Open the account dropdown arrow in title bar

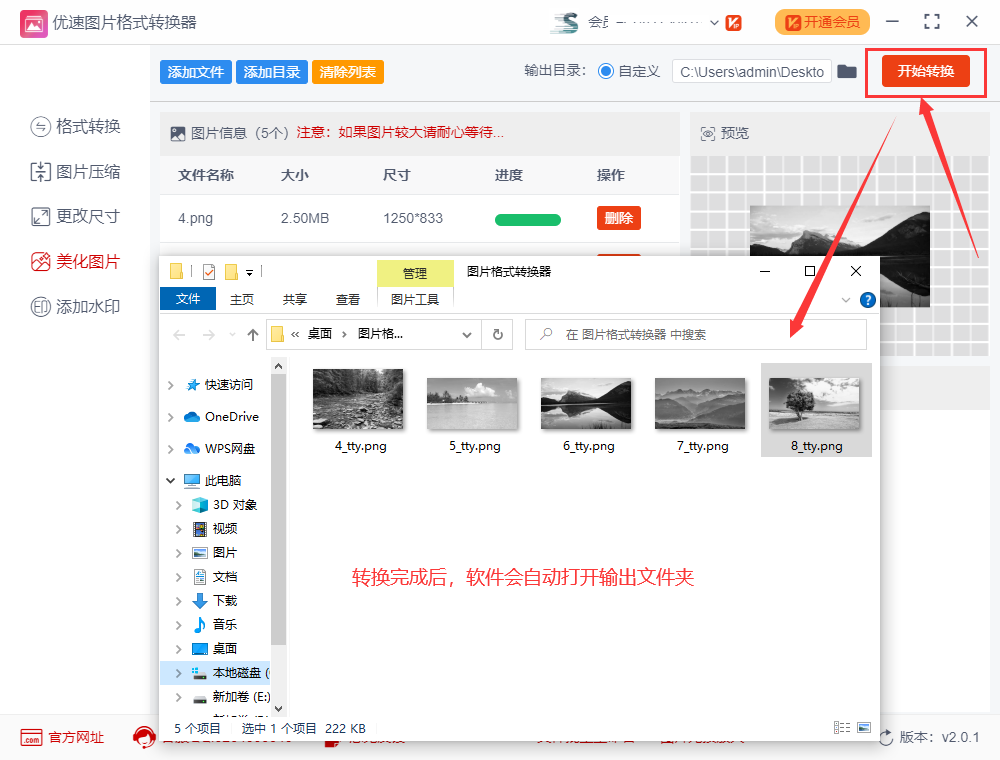click(x=714, y=23)
